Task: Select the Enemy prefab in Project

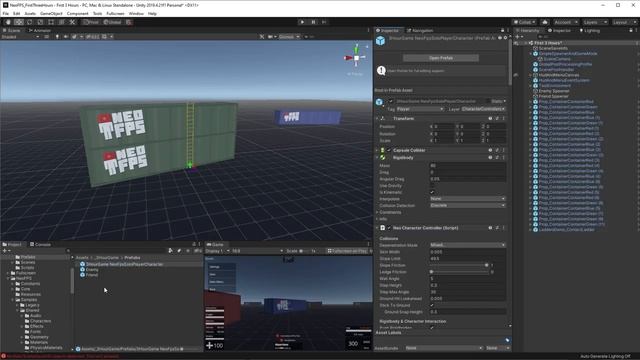Action: (92, 270)
